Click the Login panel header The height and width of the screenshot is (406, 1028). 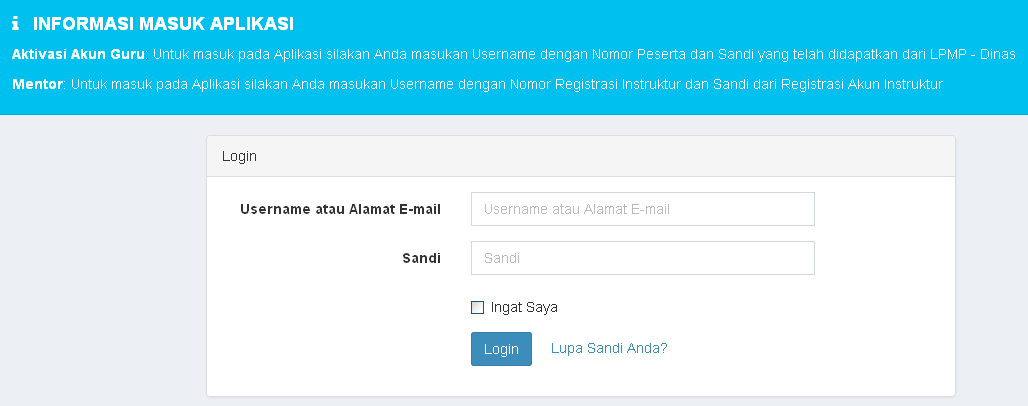pyautogui.click(x=580, y=156)
